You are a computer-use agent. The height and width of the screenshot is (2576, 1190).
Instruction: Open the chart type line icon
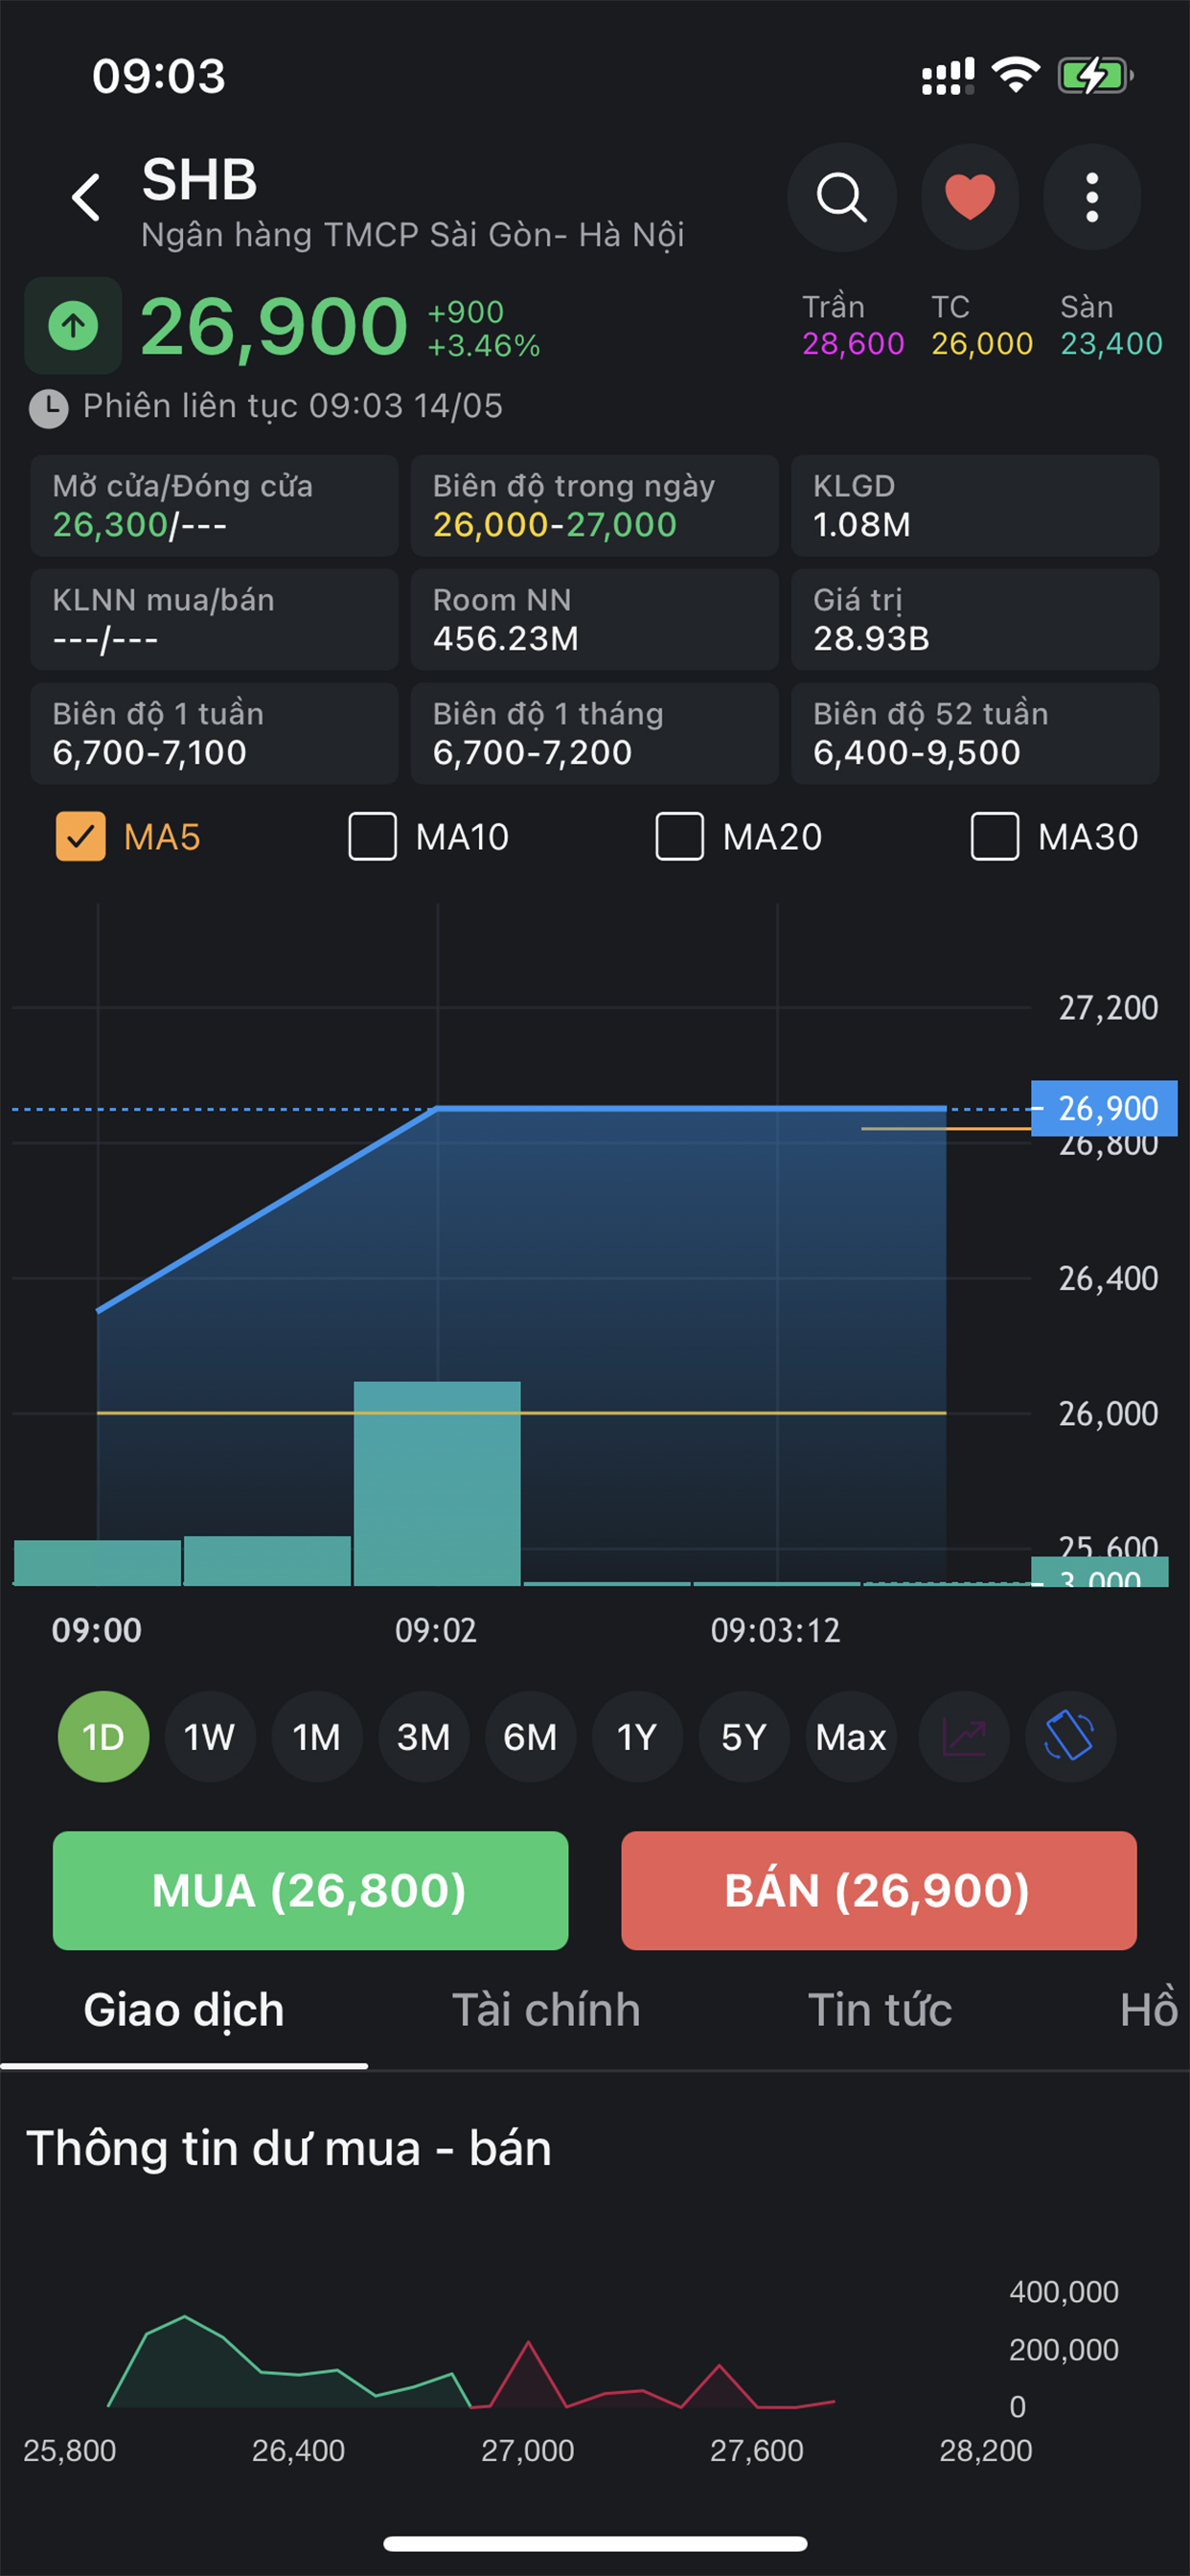[965, 1737]
